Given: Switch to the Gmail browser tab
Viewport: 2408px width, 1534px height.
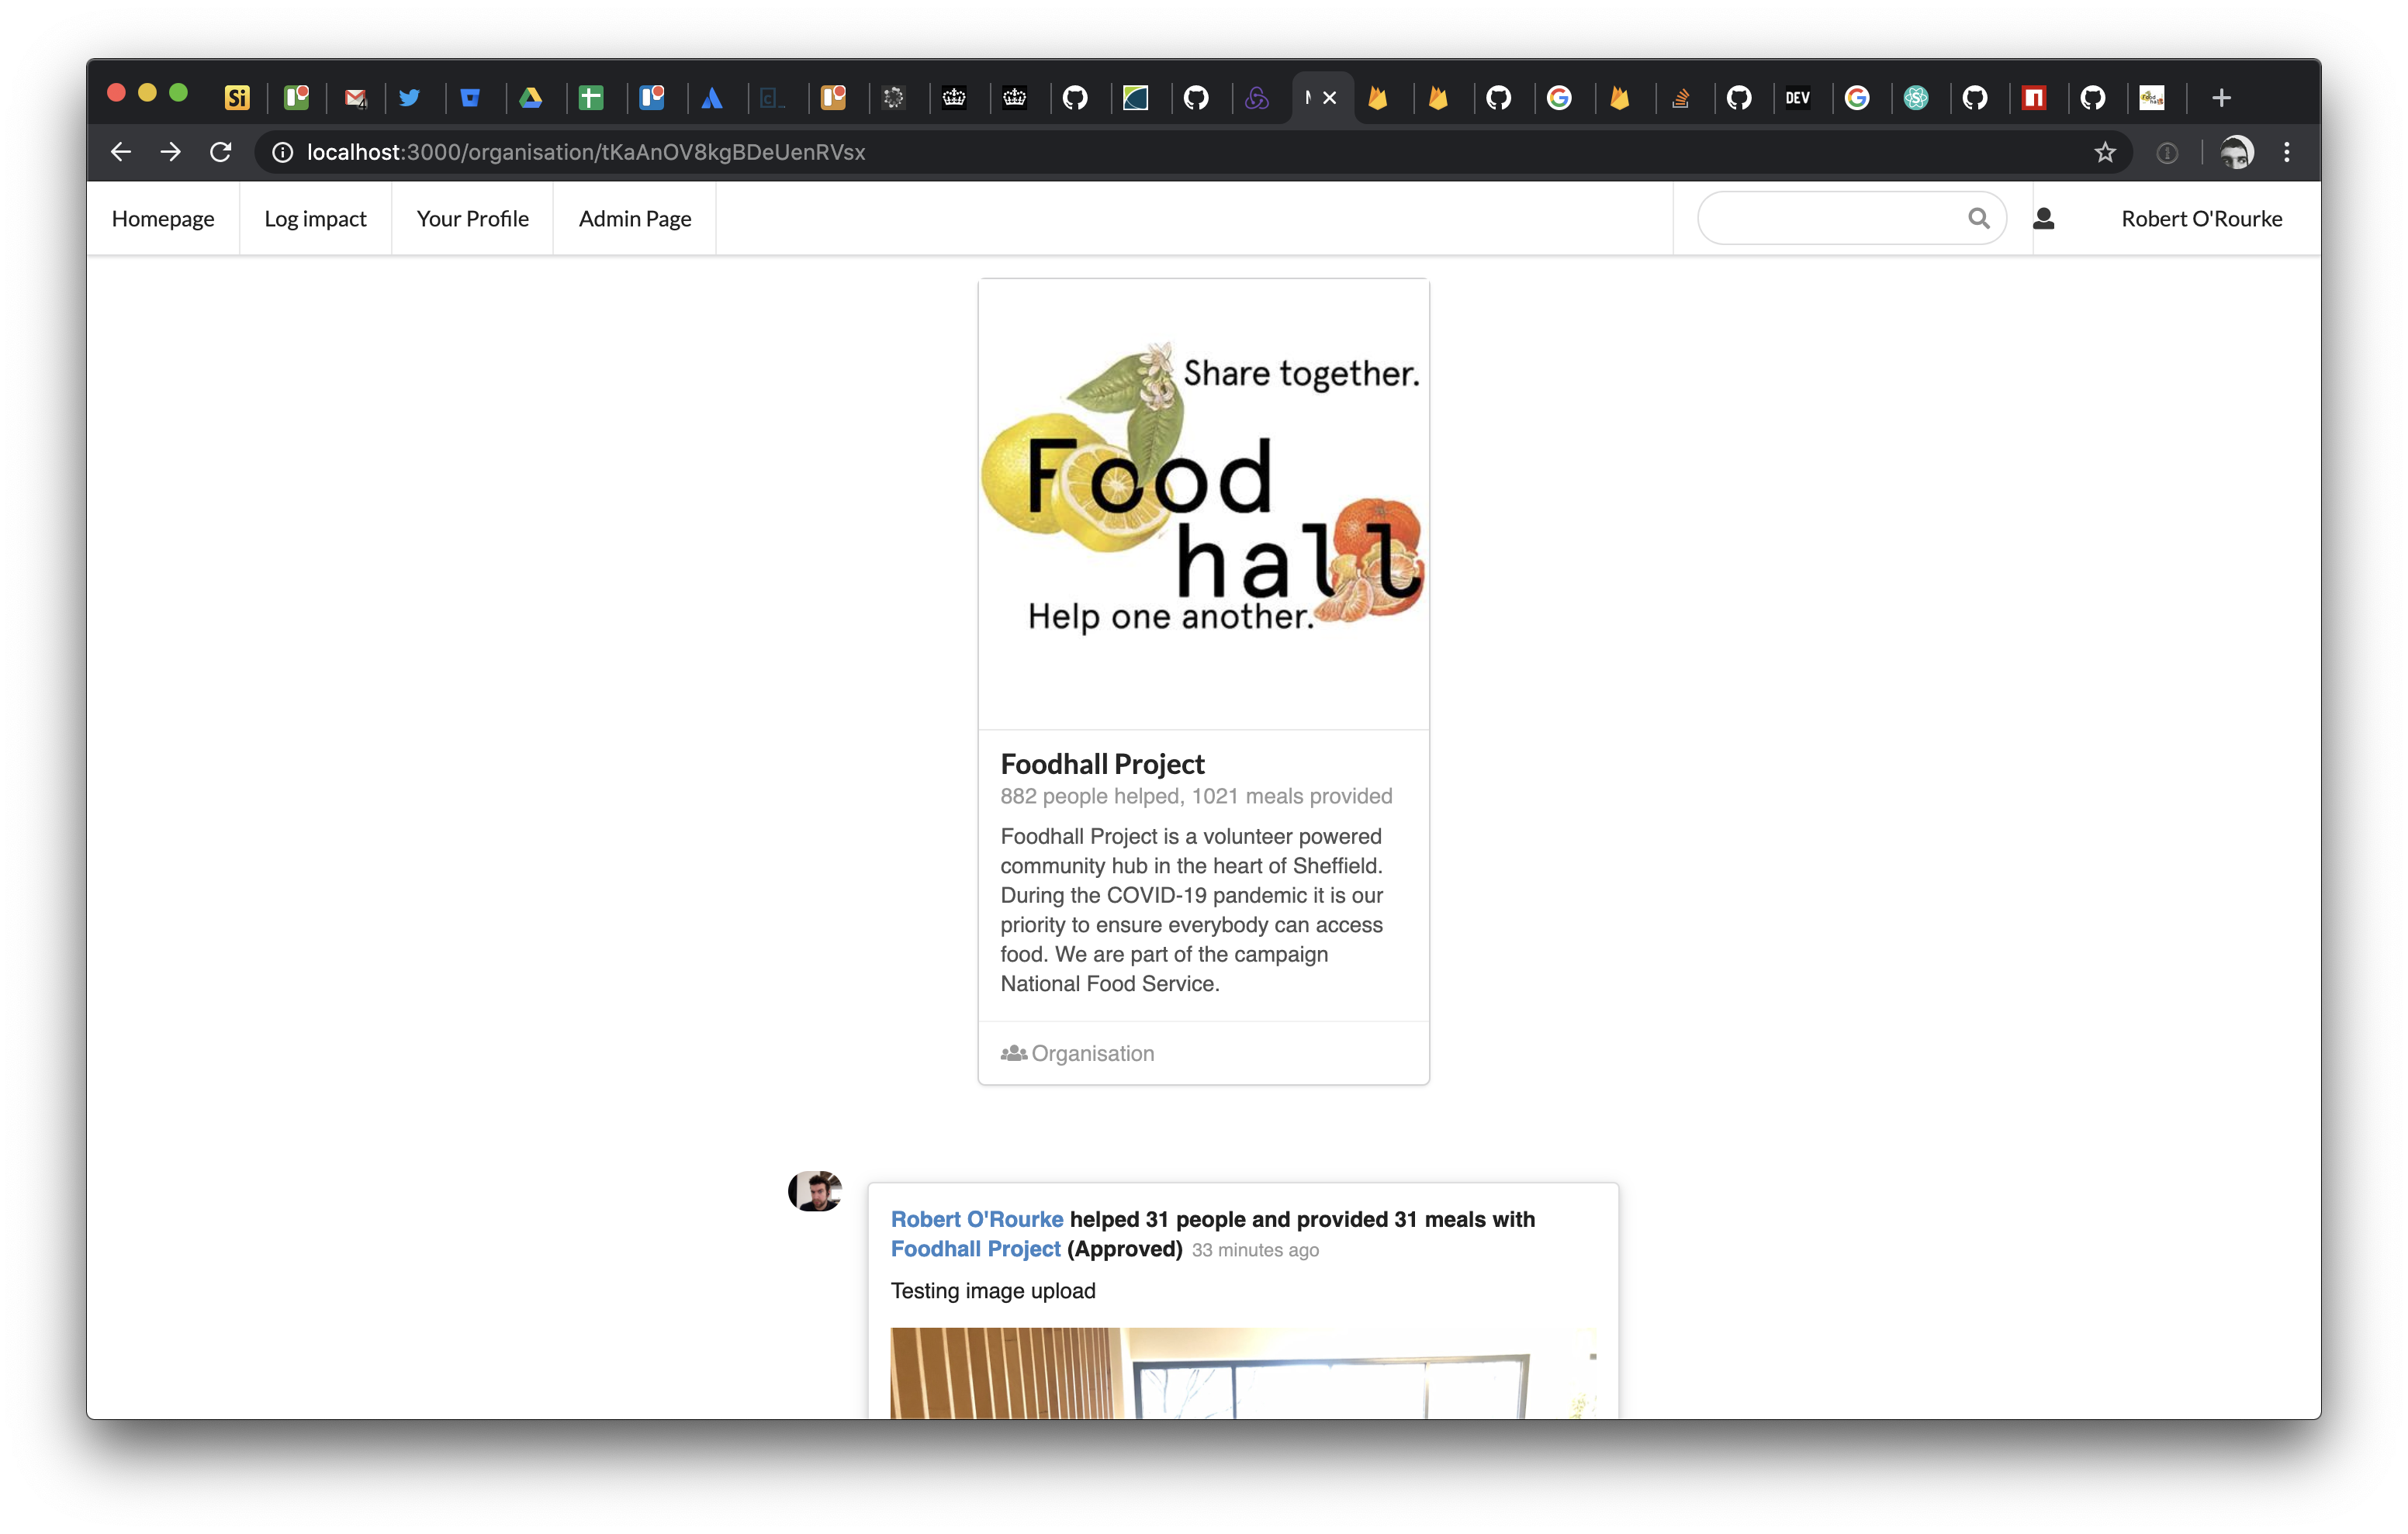Looking at the screenshot, I should coord(355,98).
